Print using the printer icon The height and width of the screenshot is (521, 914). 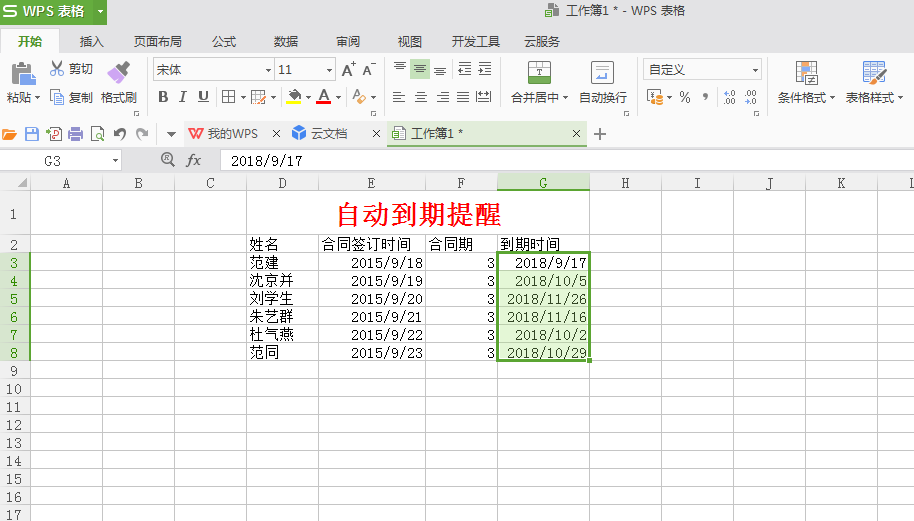(76, 134)
